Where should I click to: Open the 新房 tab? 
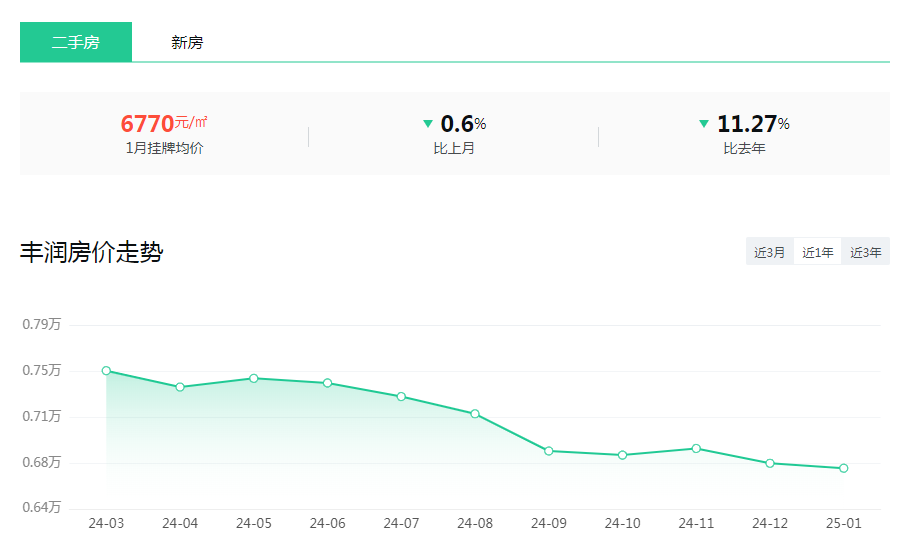pyautogui.click(x=187, y=43)
